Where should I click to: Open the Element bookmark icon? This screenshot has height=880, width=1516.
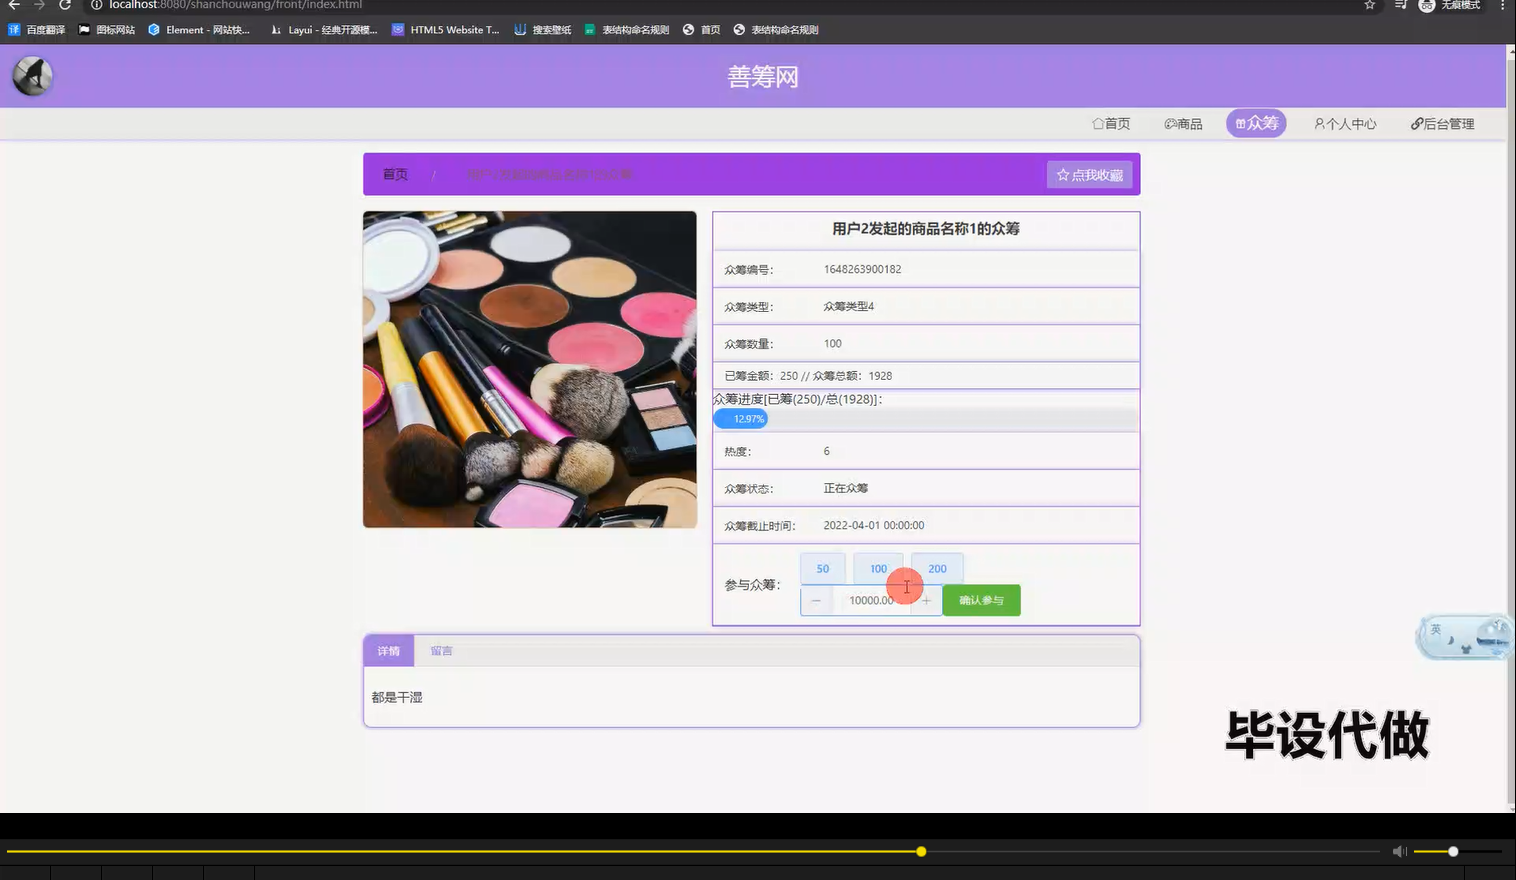click(153, 29)
